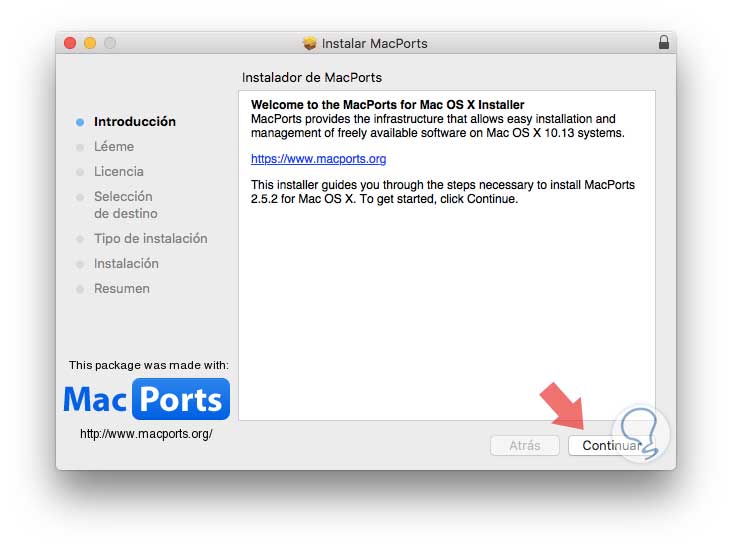Select the Licencia step in sidebar
Screen dimensions: 732x550
[x=119, y=171]
